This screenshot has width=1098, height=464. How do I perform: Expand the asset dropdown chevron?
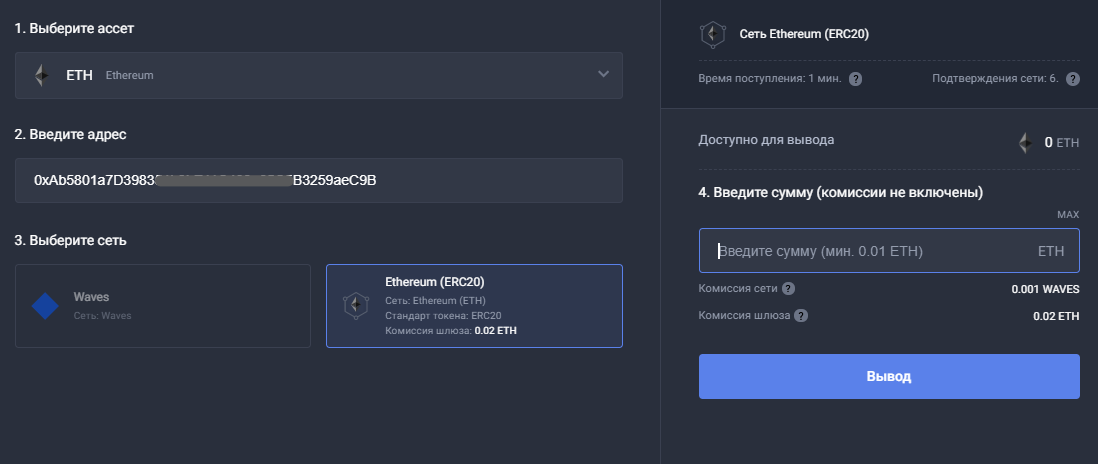tap(602, 75)
